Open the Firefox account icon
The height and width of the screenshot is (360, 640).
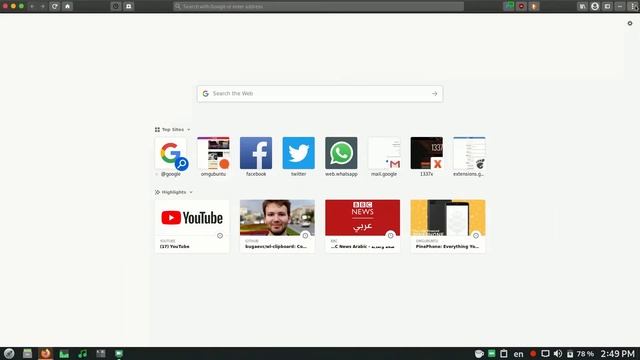(x=595, y=6)
